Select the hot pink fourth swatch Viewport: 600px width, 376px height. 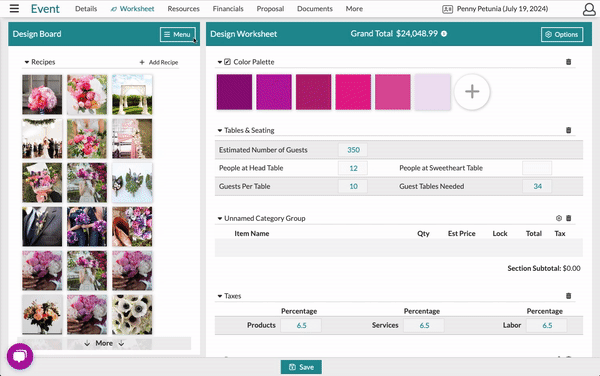353,92
